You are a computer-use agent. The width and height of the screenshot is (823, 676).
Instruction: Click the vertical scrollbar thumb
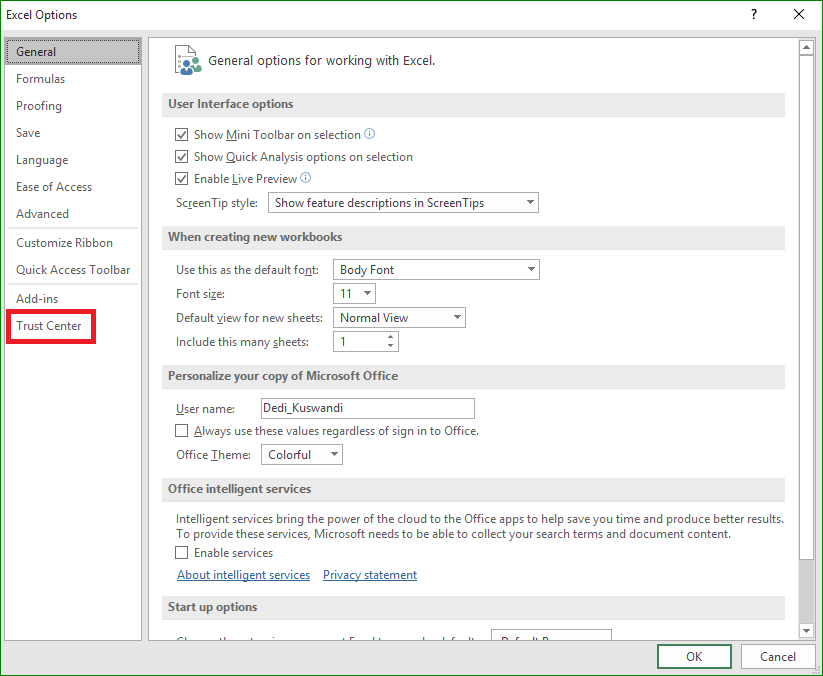click(806, 307)
